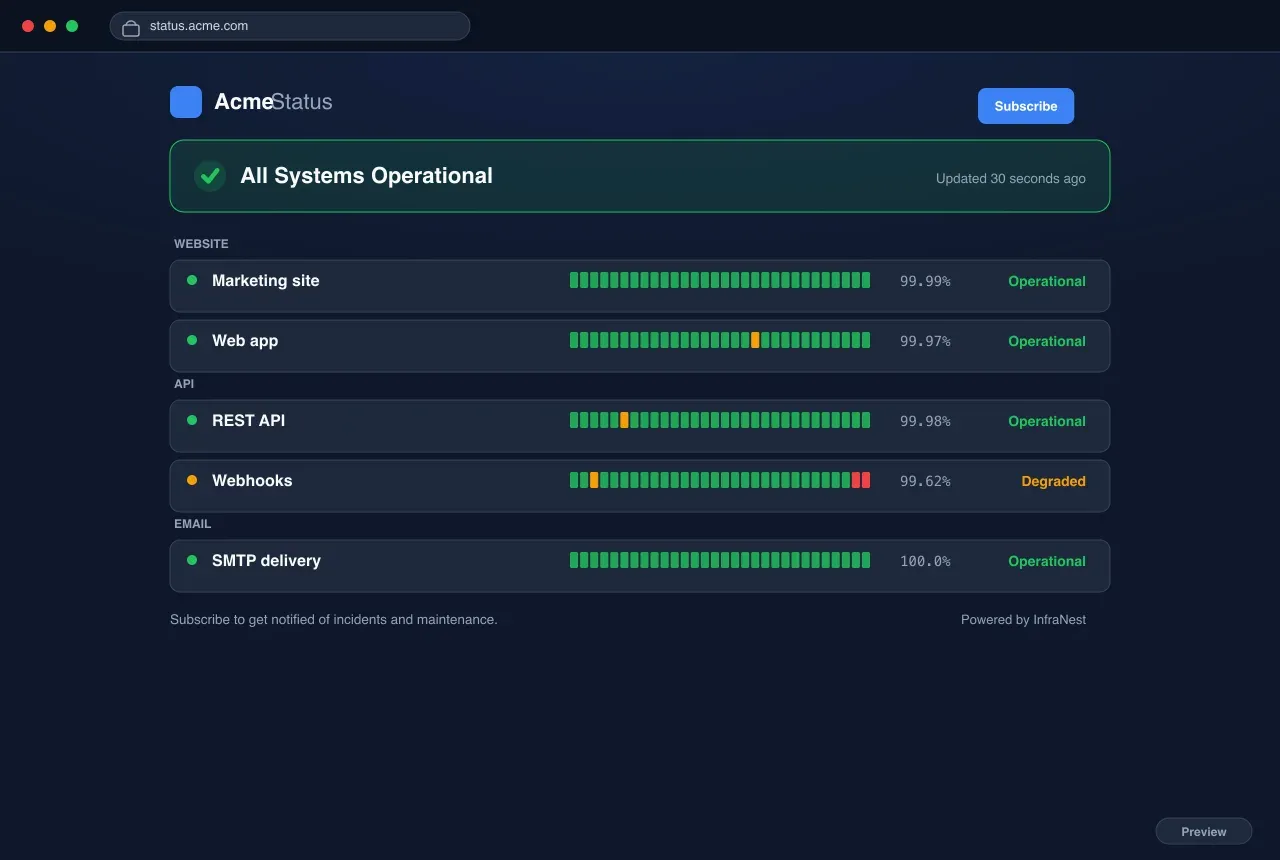Click Web app green status dot
Image resolution: width=1280 pixels, height=860 pixels.
point(192,340)
